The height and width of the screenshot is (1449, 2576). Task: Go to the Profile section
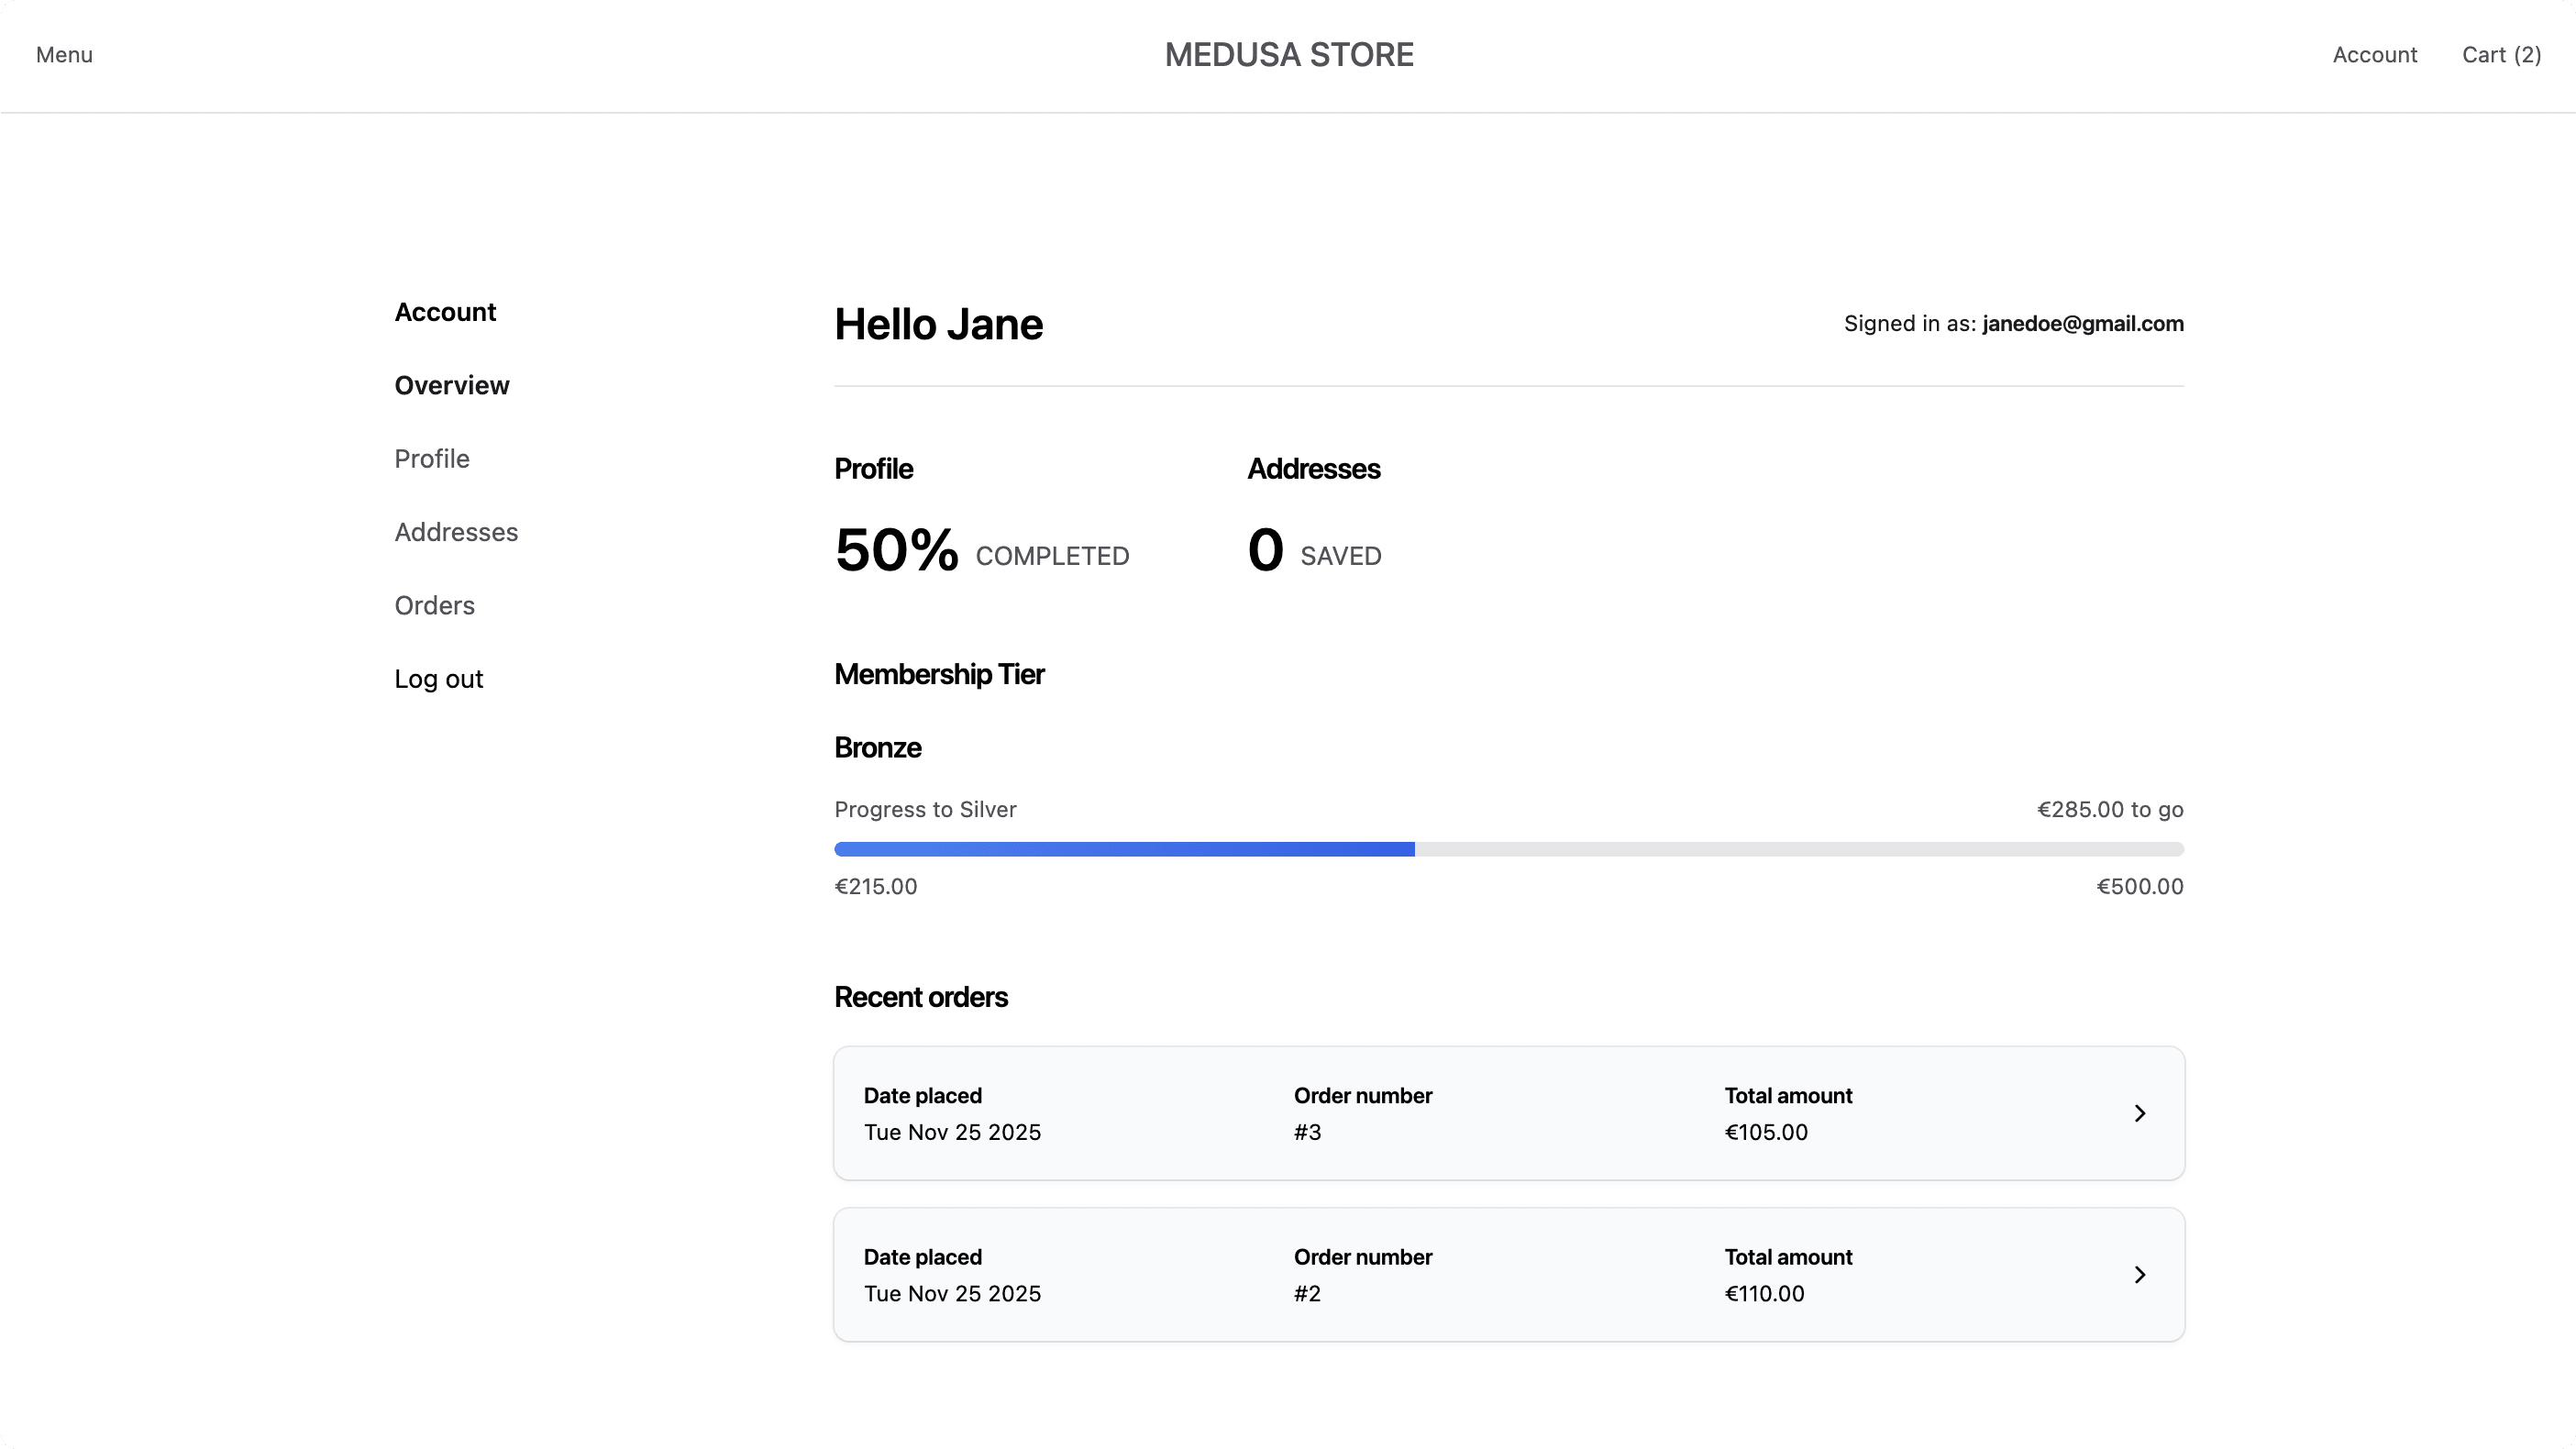point(431,458)
